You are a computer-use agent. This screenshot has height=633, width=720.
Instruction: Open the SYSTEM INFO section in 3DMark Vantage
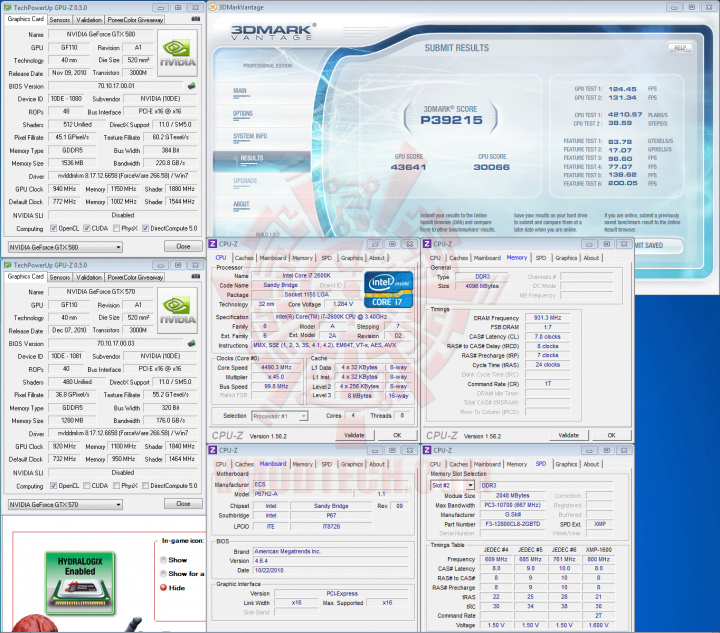pyautogui.click(x=250, y=136)
